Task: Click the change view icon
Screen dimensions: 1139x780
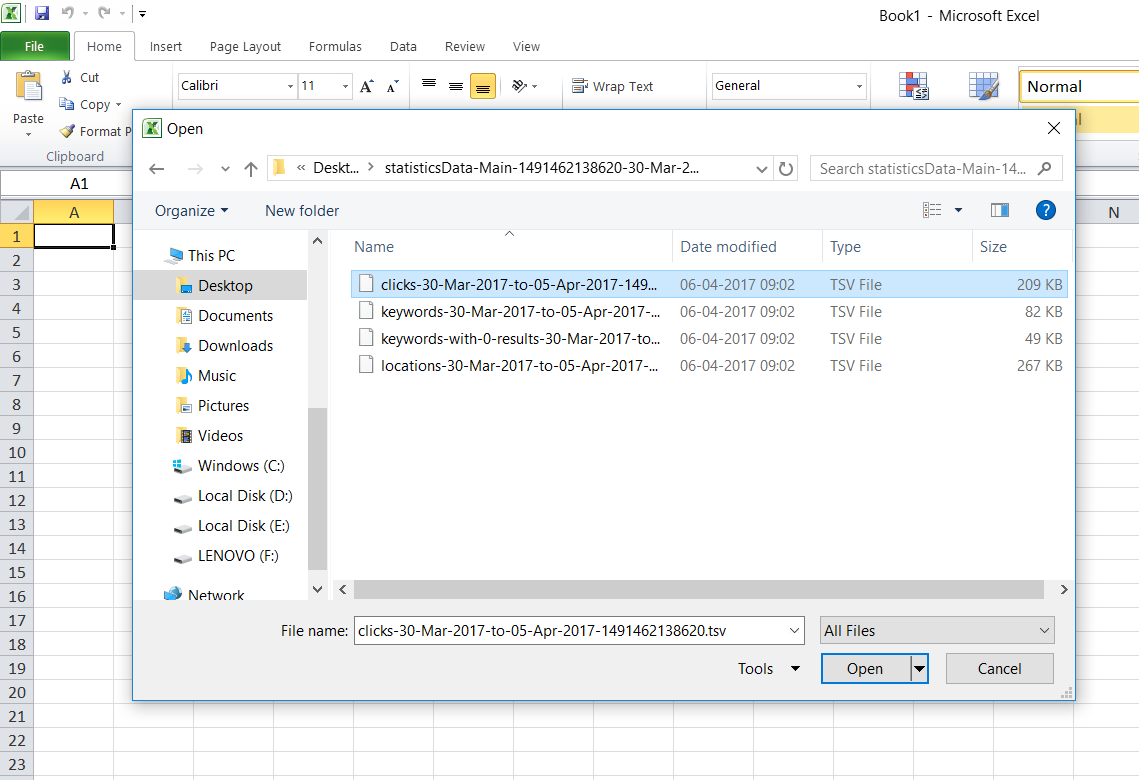Action: point(932,210)
